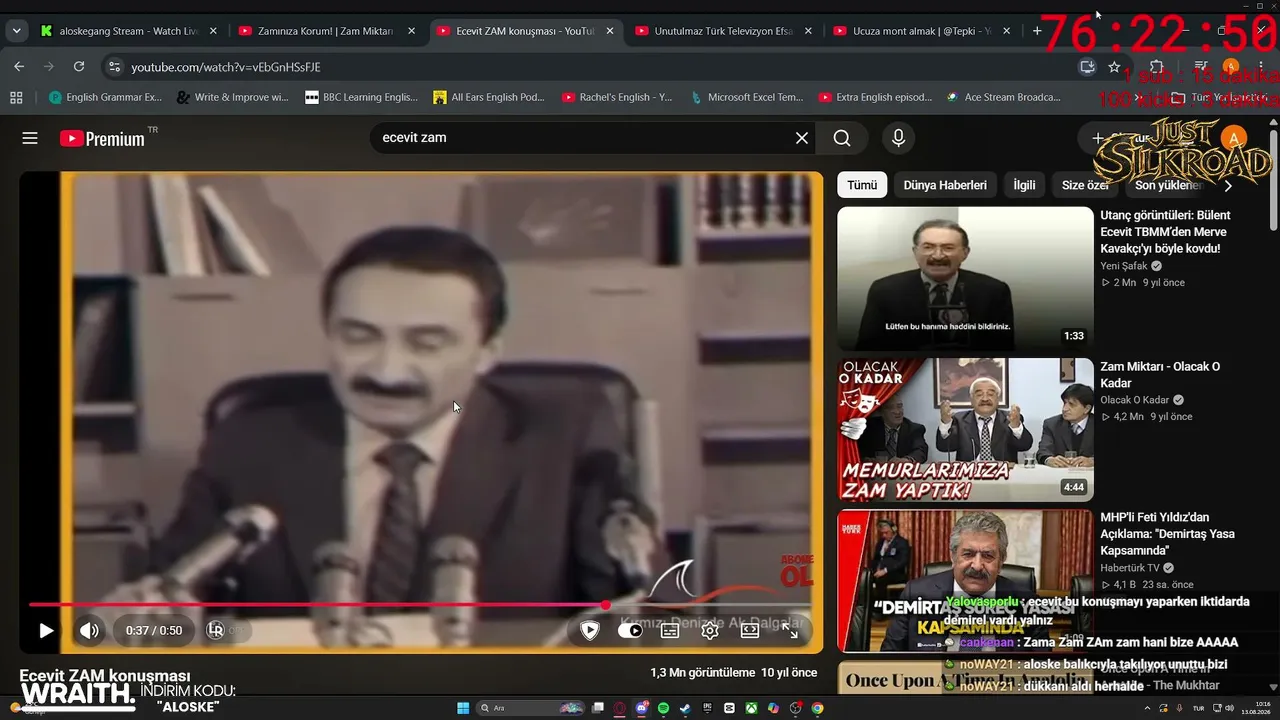Open the 'Ace Stream Broadca...' bookmark
This screenshot has width=1280, height=720.
(1003, 97)
